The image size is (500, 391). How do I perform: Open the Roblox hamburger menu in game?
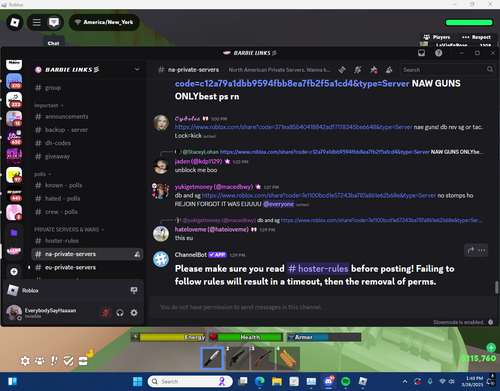(x=36, y=22)
